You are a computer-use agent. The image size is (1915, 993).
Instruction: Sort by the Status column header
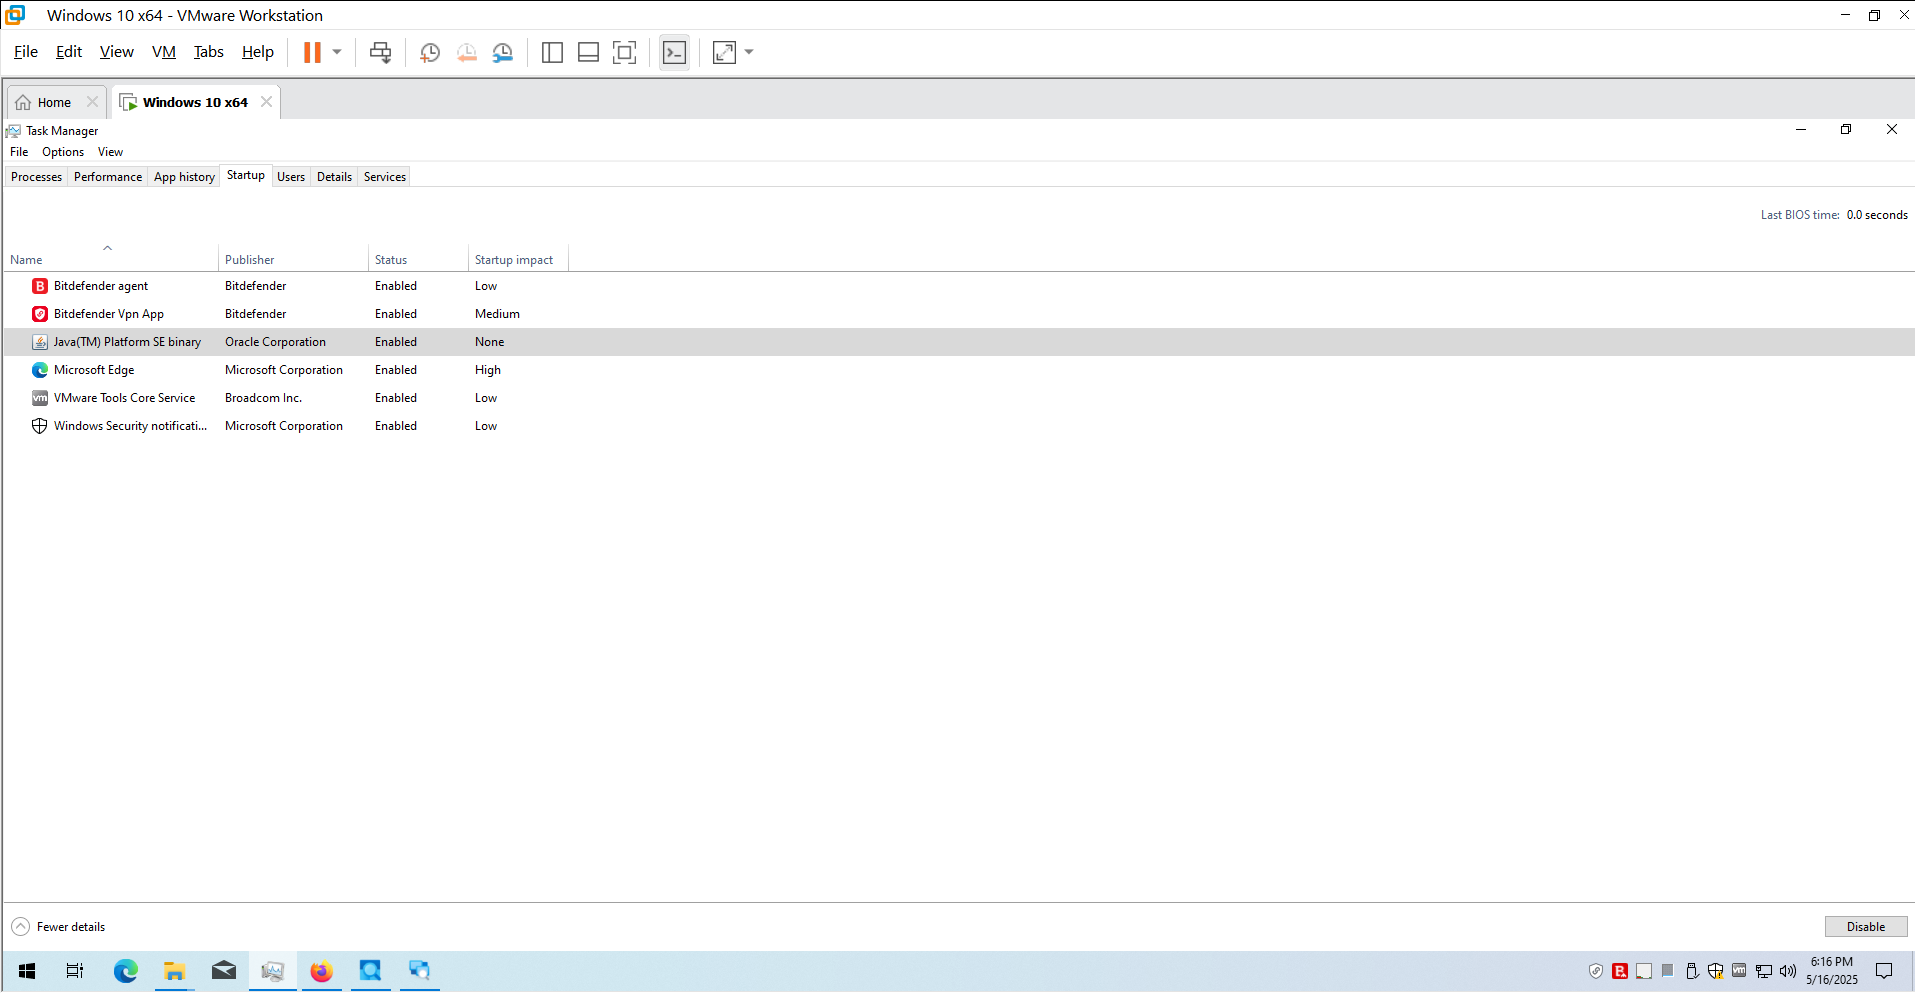coord(418,259)
